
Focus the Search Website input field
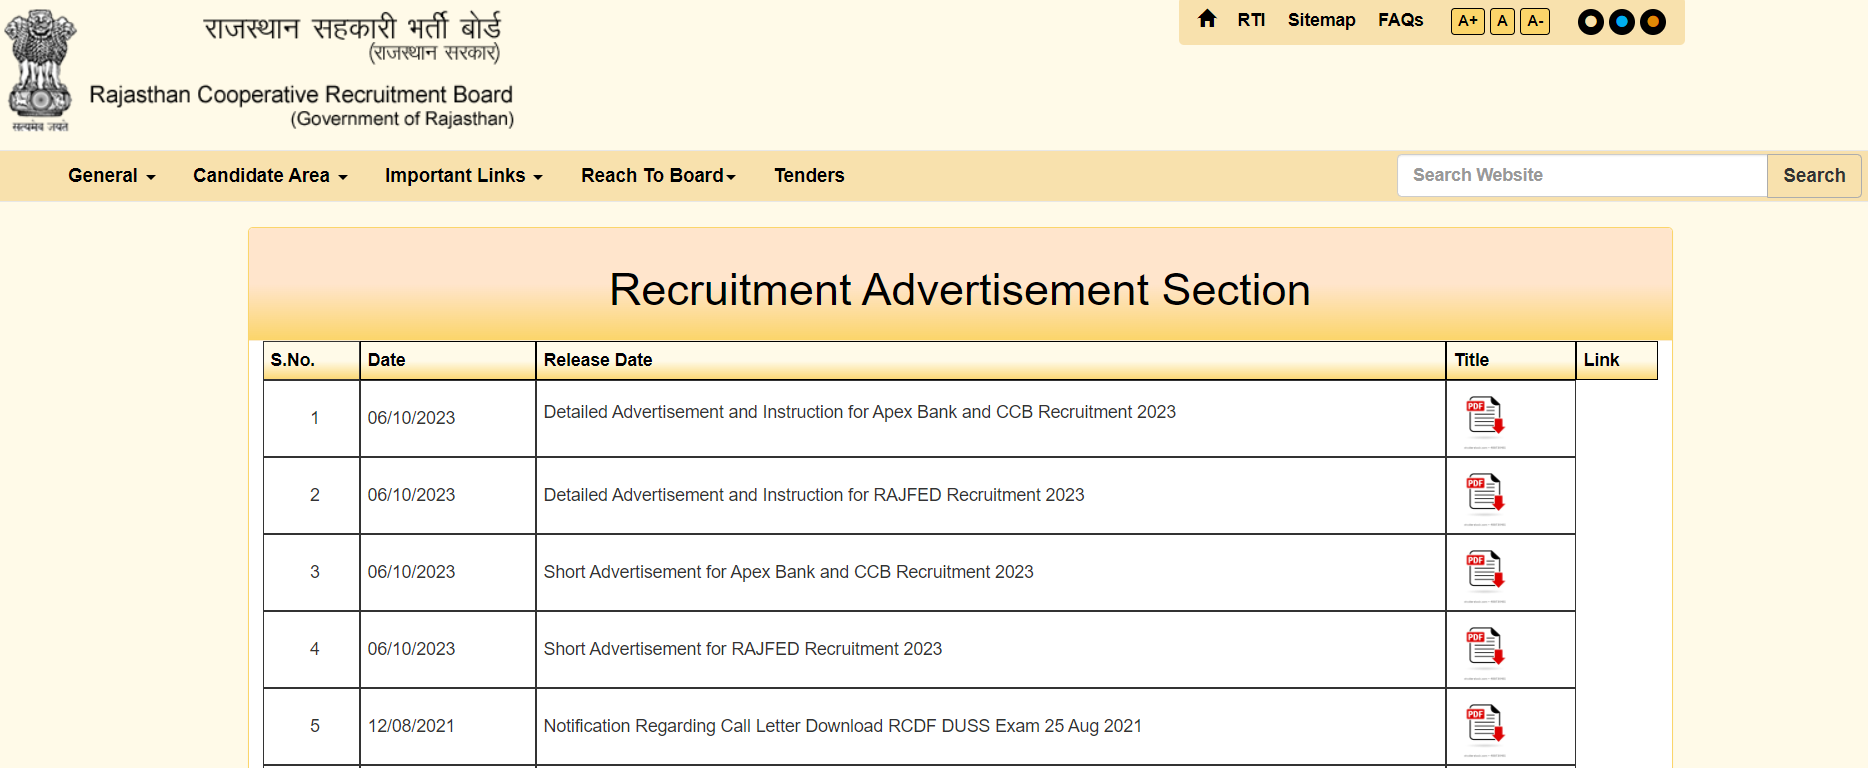1582,176
